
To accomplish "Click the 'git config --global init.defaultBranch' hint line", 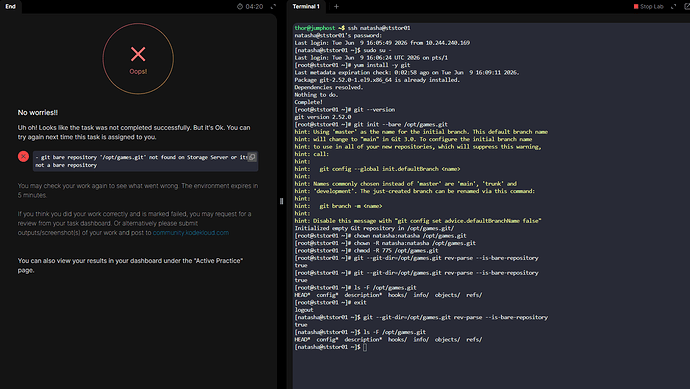I will (377, 169).
